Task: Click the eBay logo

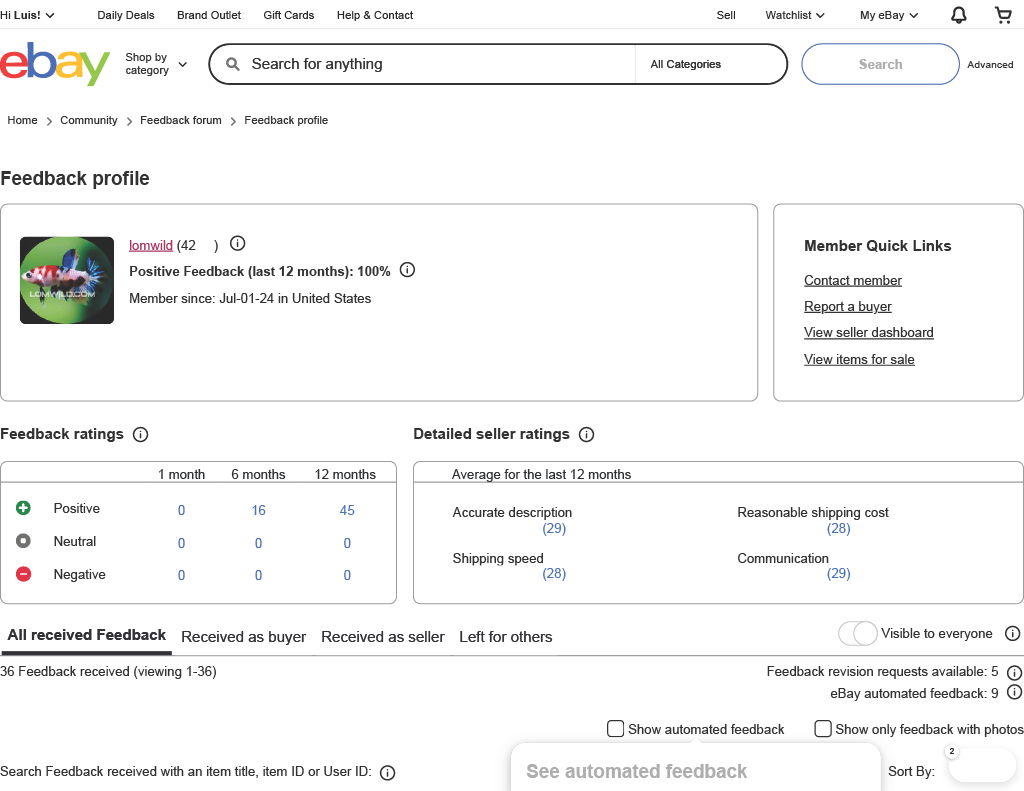Action: pyautogui.click(x=55, y=64)
